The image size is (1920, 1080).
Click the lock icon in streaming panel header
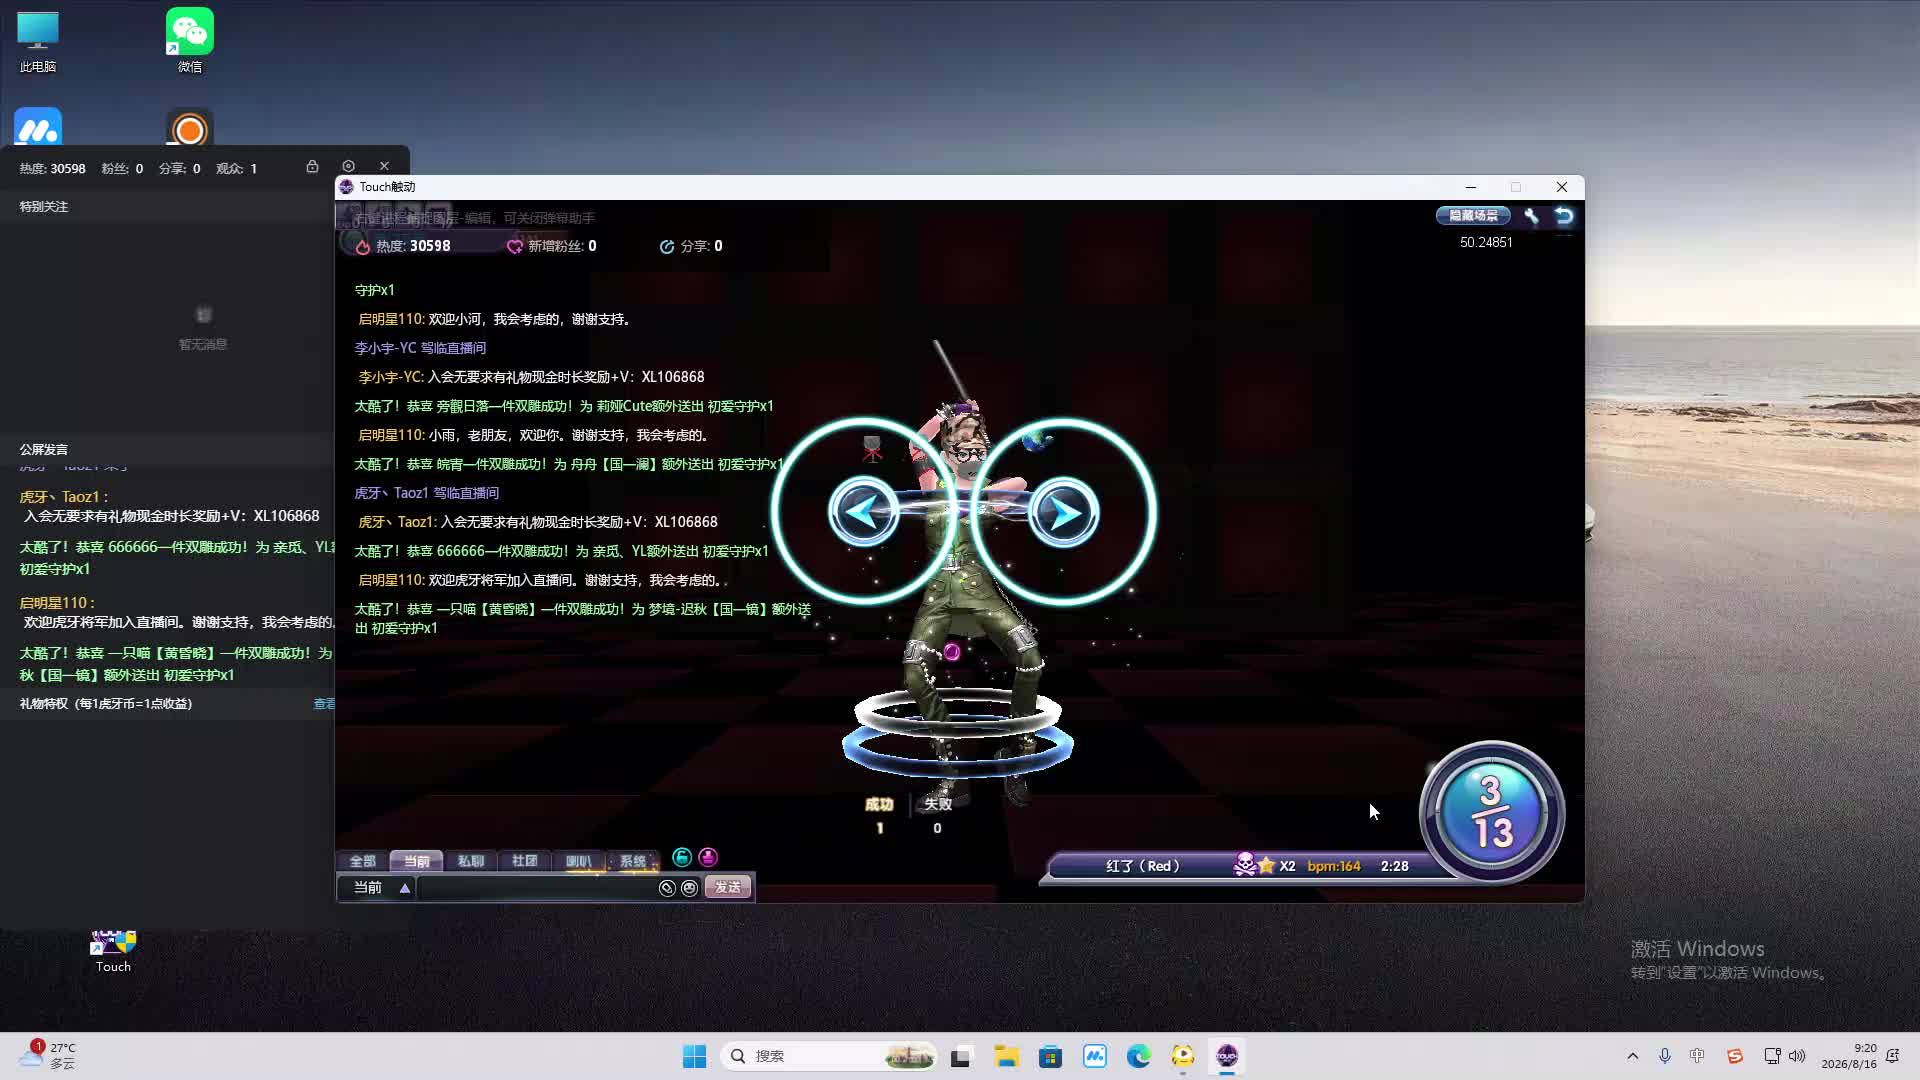(312, 166)
